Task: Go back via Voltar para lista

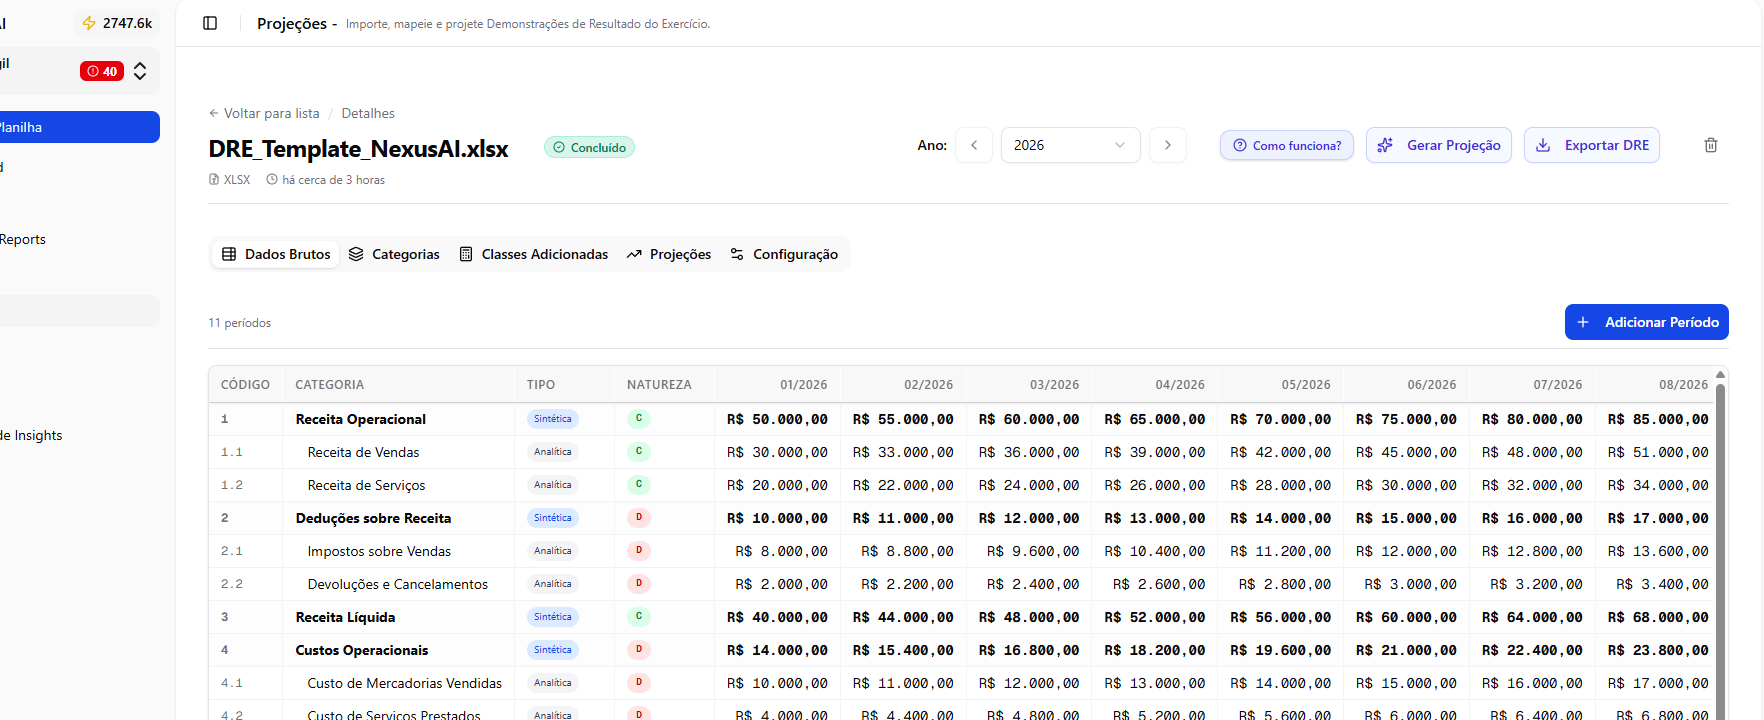Action: (x=264, y=113)
